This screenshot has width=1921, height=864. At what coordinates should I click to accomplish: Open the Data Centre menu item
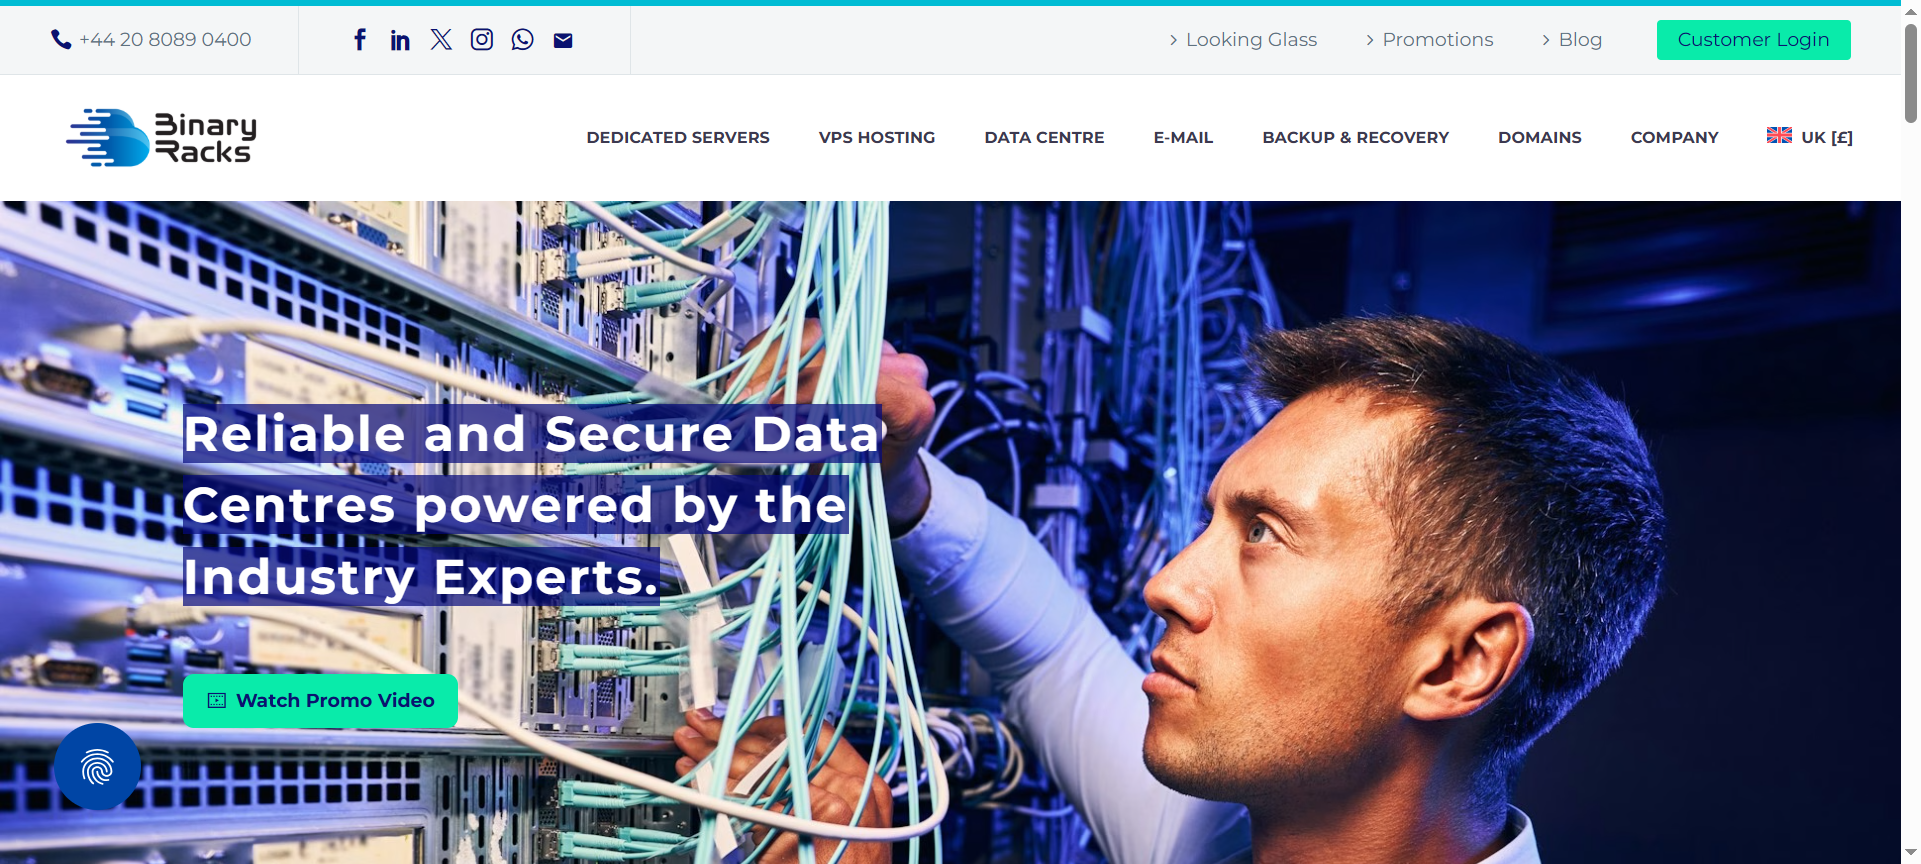click(x=1044, y=137)
